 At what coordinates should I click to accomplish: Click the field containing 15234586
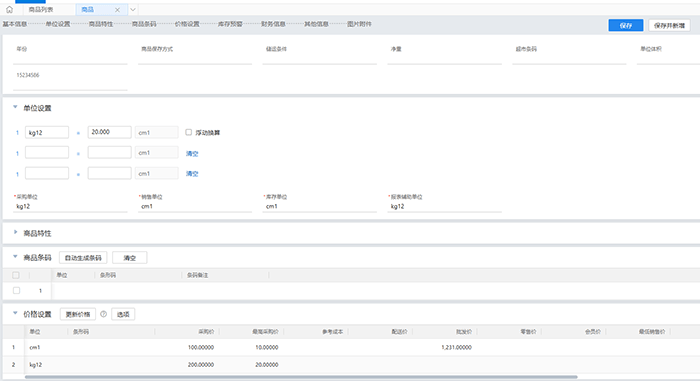pos(70,80)
